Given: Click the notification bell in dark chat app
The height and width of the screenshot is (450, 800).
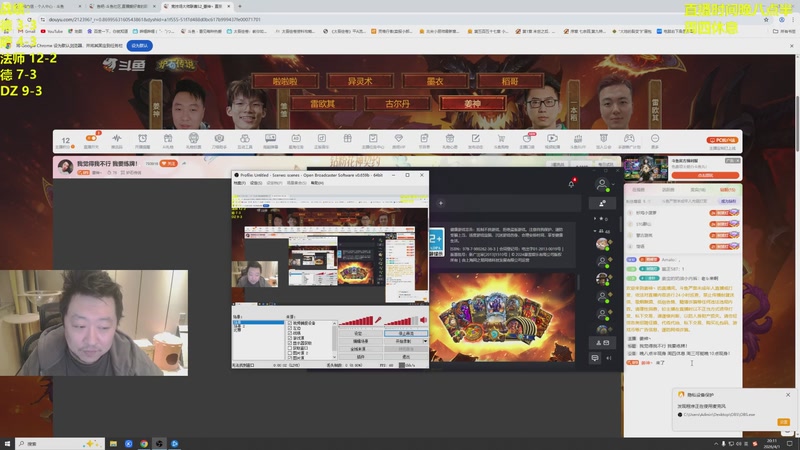Looking at the screenshot, I should click(x=571, y=184).
